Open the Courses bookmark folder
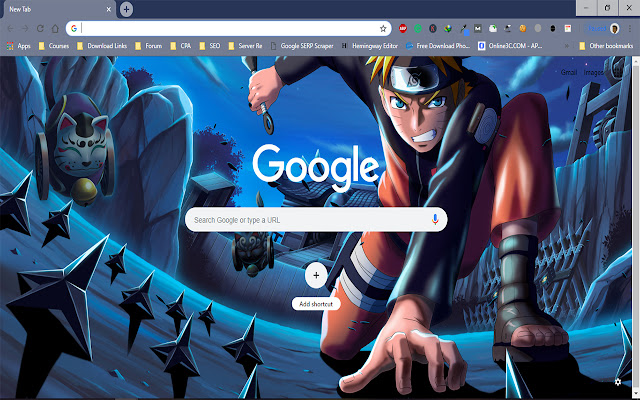 pos(53,46)
